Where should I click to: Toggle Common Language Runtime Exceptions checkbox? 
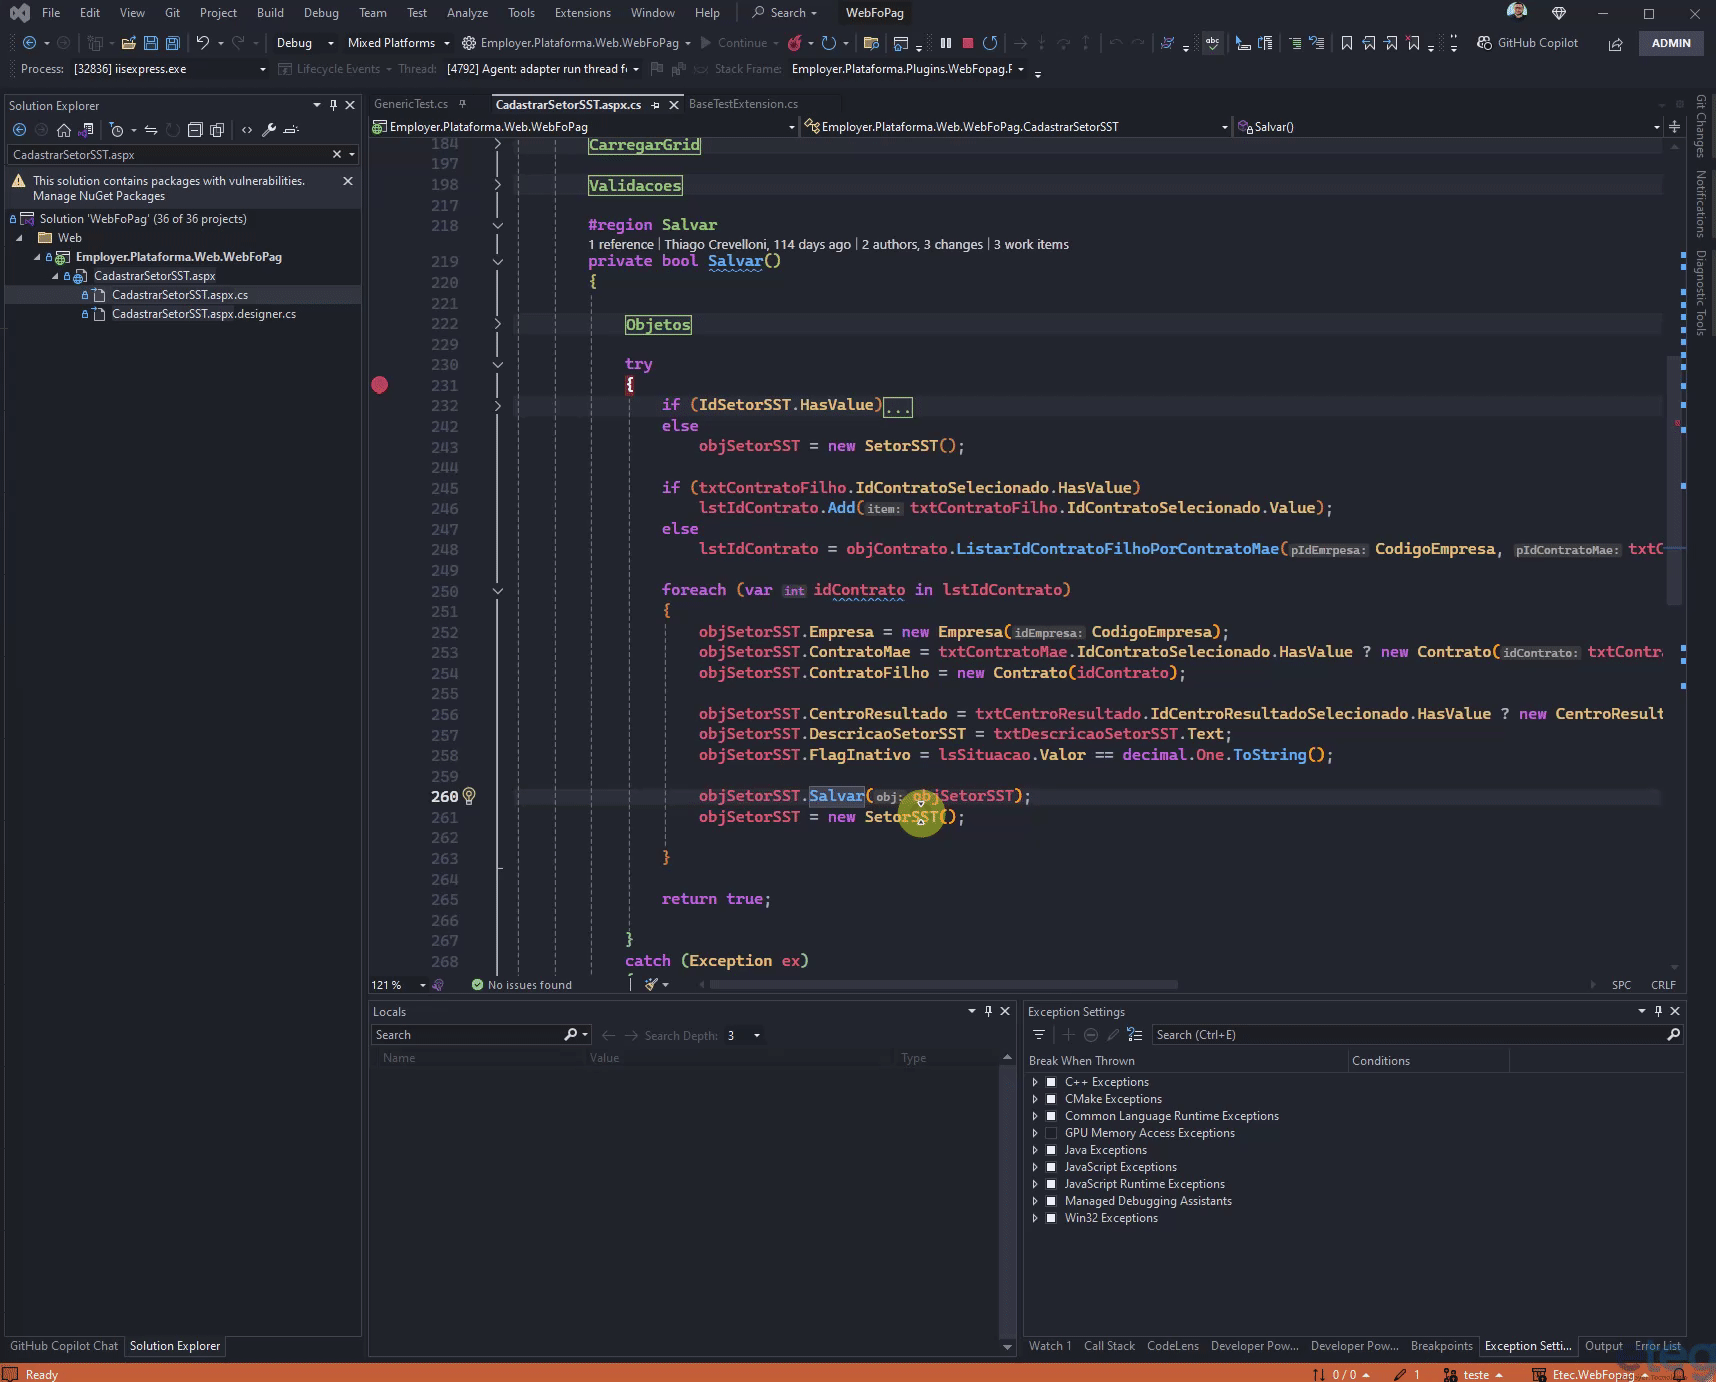(1051, 1116)
